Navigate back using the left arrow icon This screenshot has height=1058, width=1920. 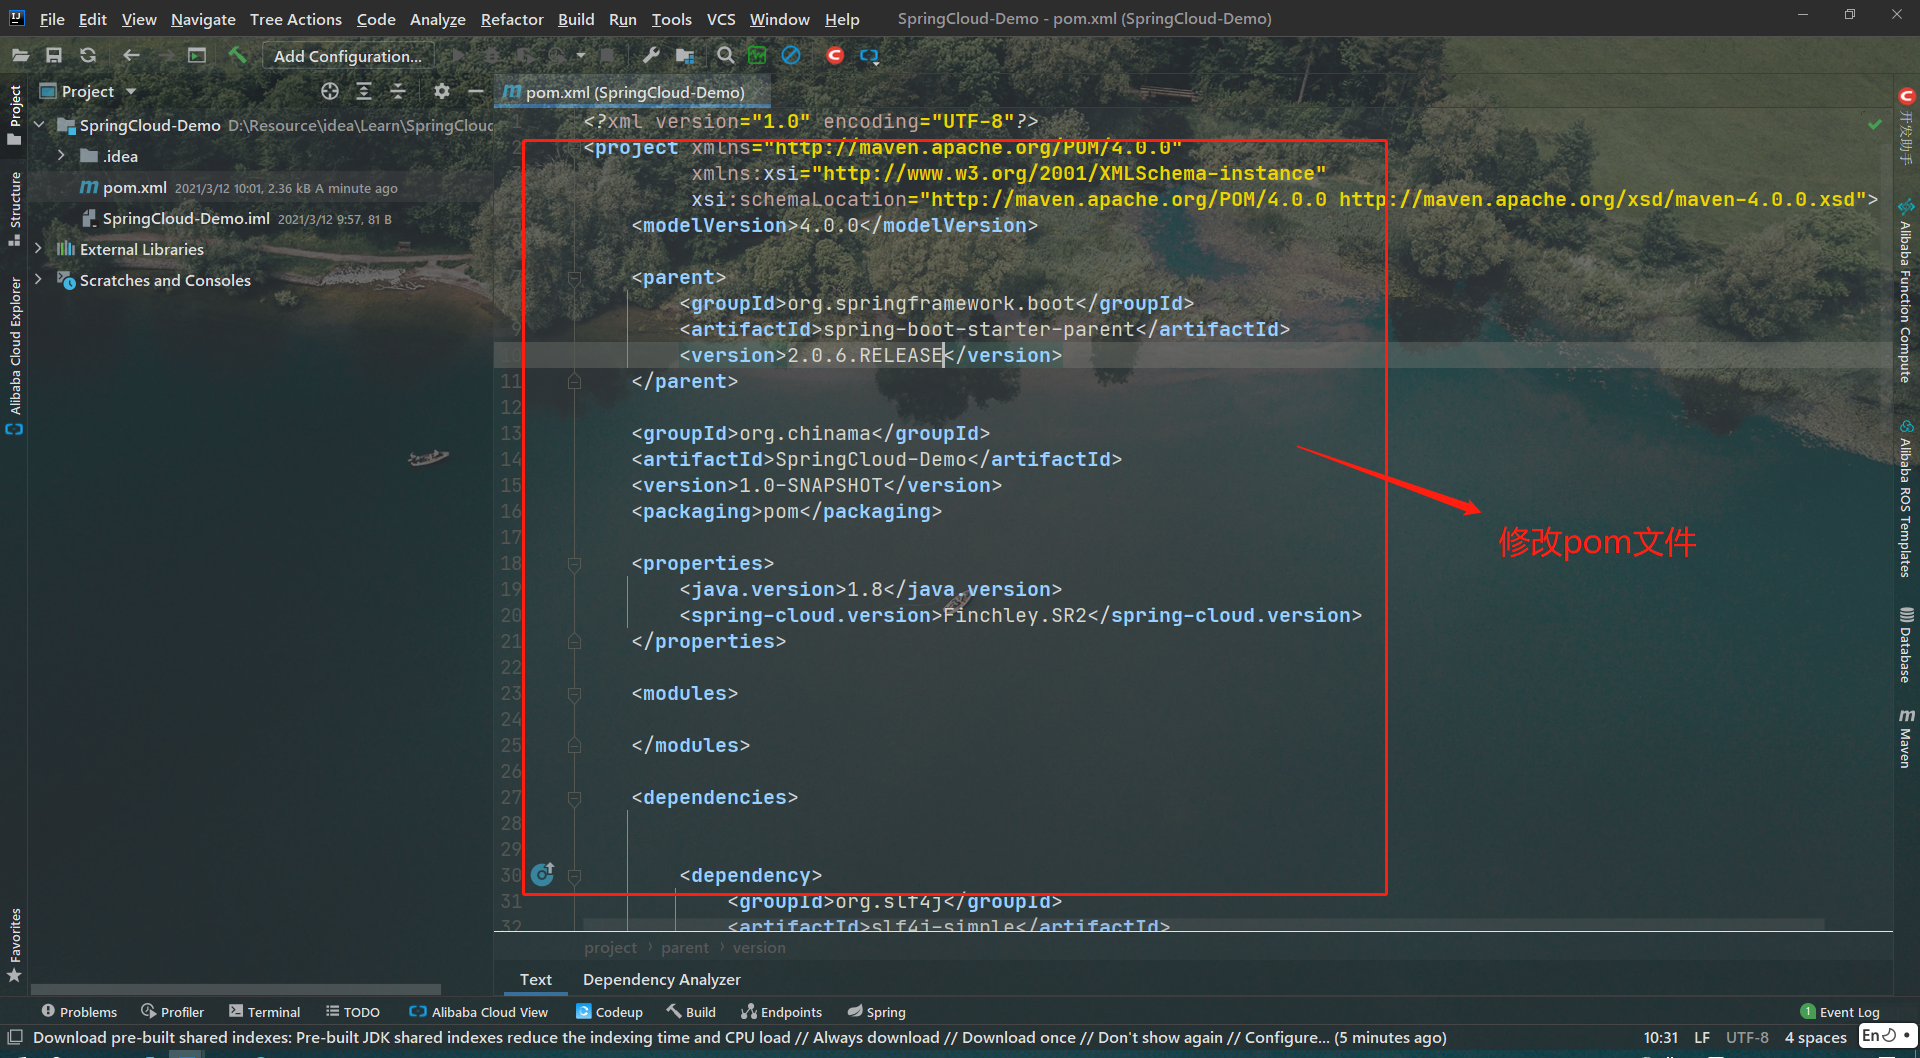[131, 56]
